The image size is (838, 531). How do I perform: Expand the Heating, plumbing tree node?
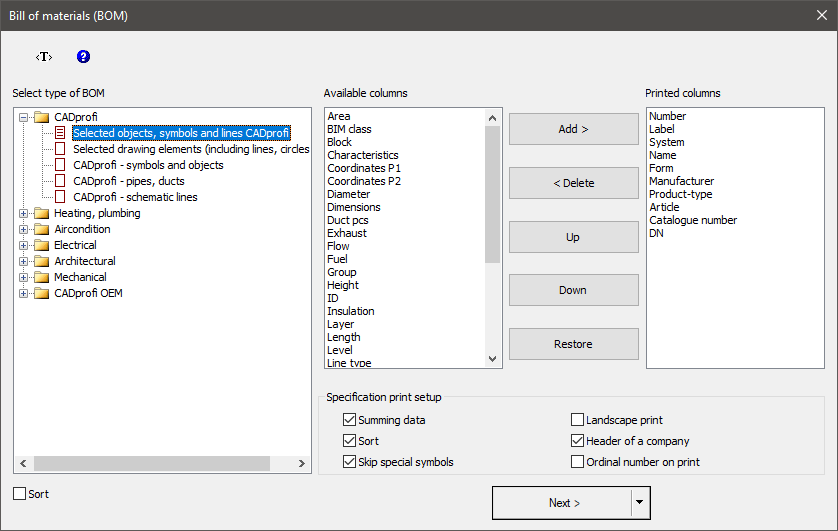tap(24, 213)
